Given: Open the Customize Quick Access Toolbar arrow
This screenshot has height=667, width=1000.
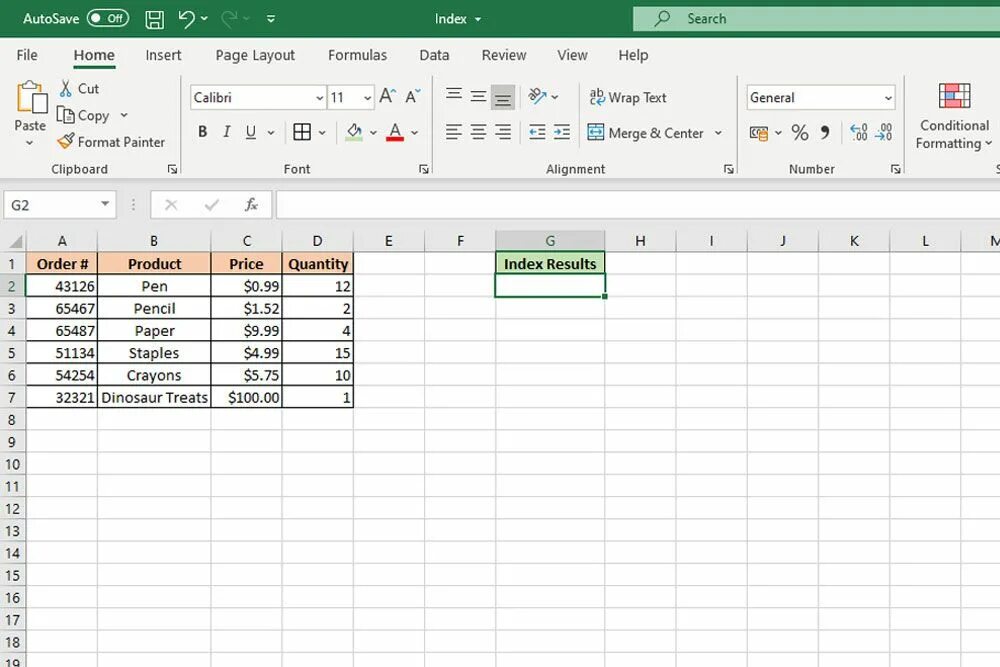Looking at the screenshot, I should coord(270,18).
